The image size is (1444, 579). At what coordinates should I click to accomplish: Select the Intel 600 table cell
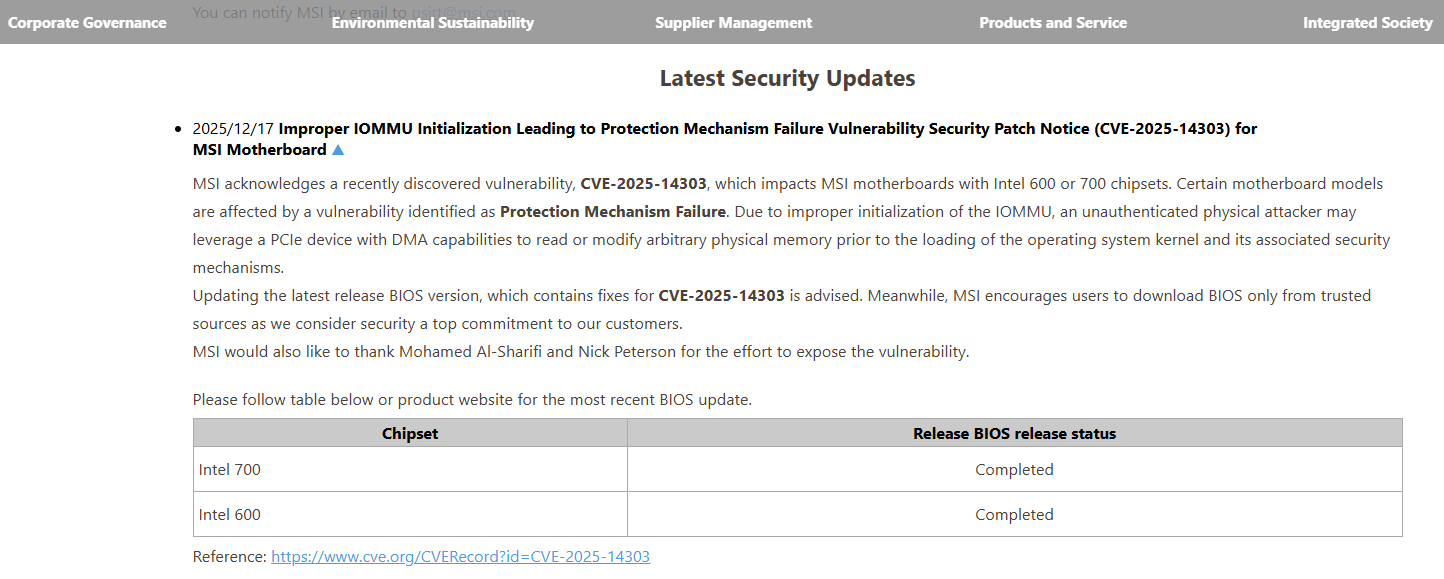point(230,515)
